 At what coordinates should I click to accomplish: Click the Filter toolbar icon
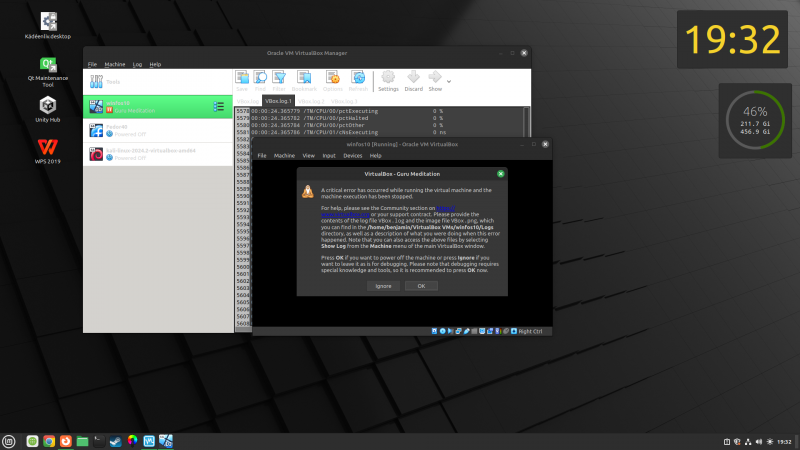(279, 81)
